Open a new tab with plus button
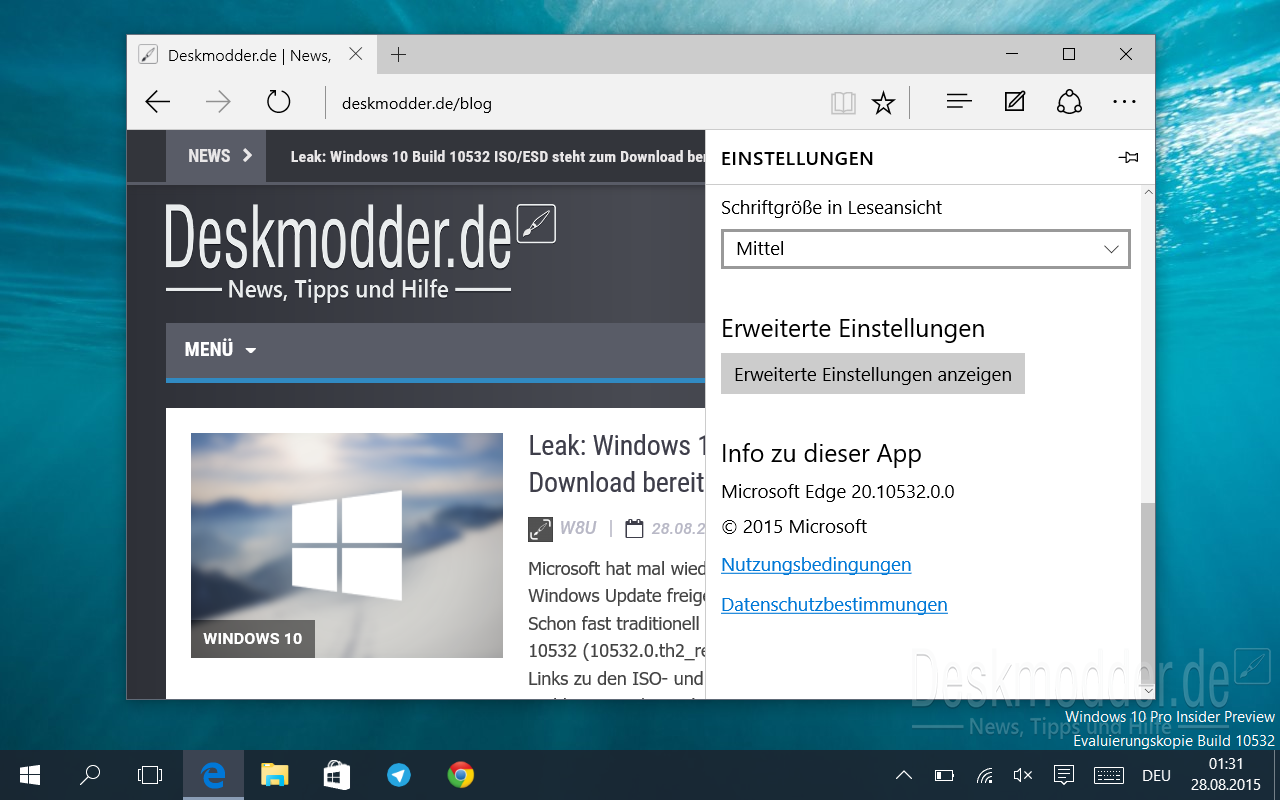1280x800 pixels. pyautogui.click(x=398, y=55)
